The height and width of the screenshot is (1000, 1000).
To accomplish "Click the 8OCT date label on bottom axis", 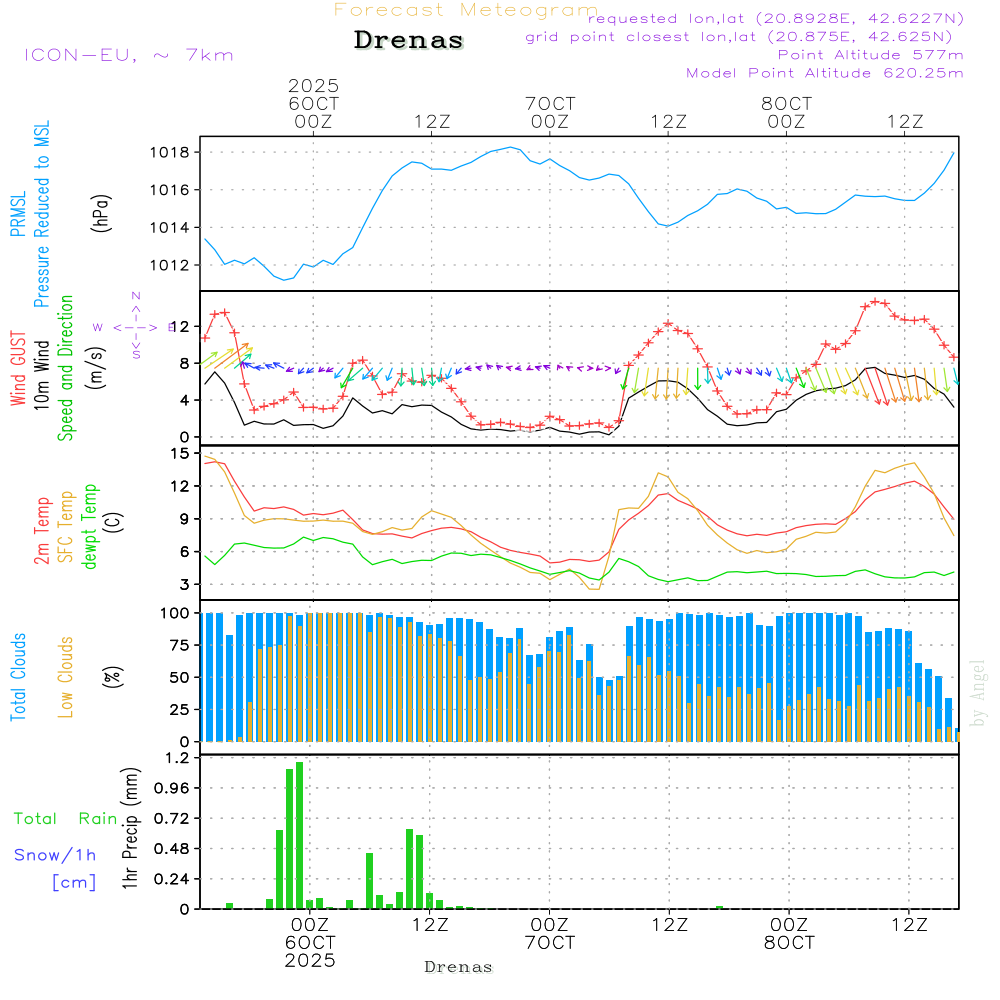I will click(788, 943).
